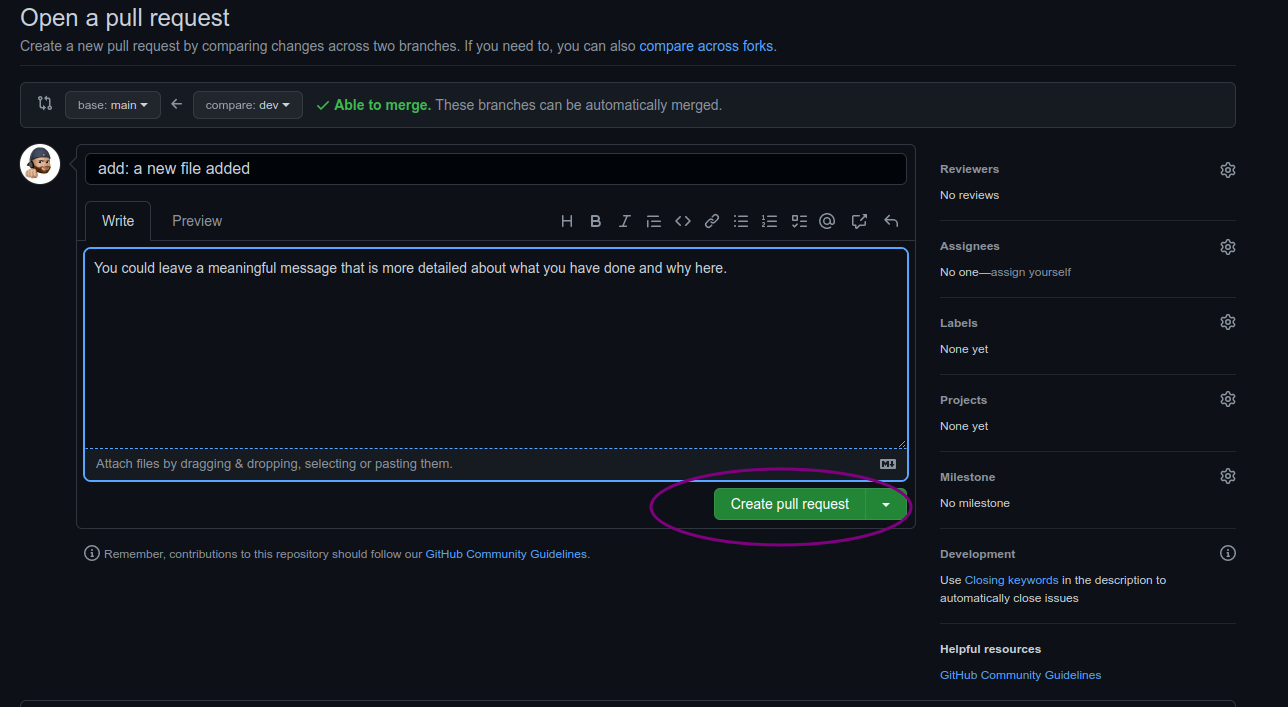
Task: Add a link using the link icon
Action: 712,221
